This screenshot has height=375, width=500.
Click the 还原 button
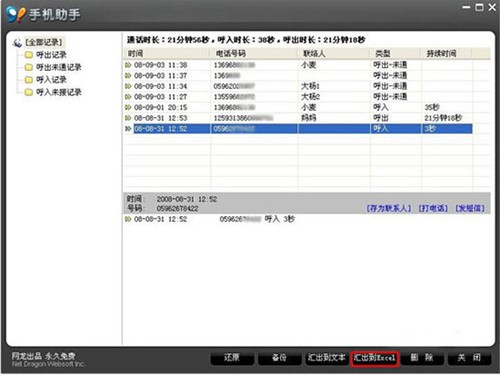point(232,358)
